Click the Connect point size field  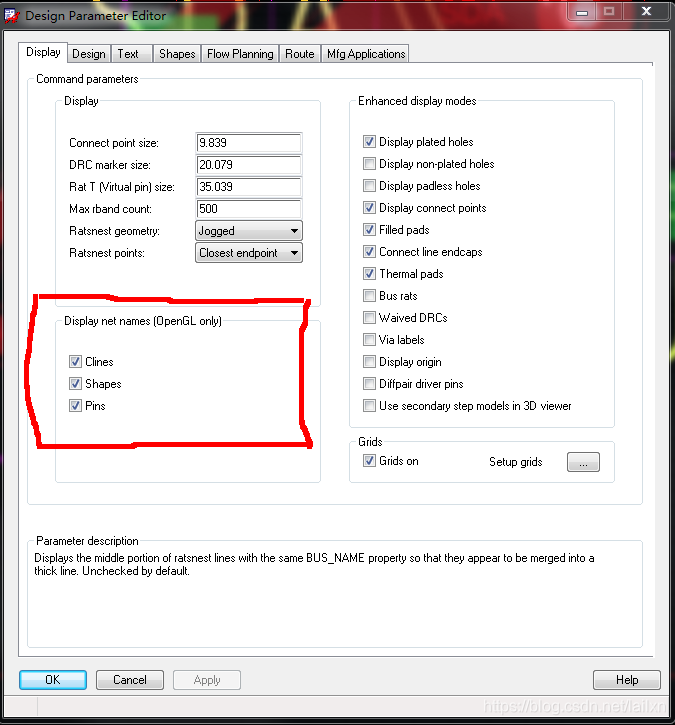coord(249,143)
